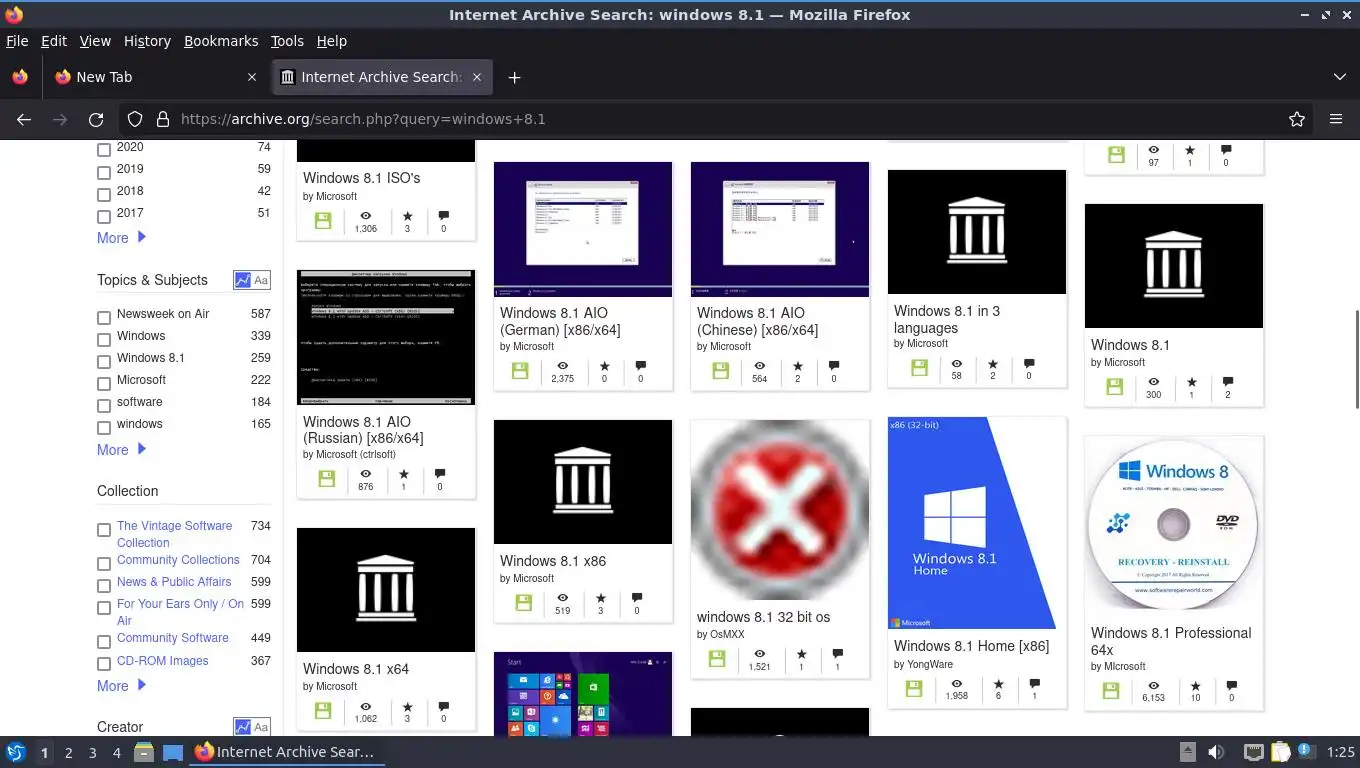
Task: Tick the Community Software collection checkbox
Action: click(104, 641)
